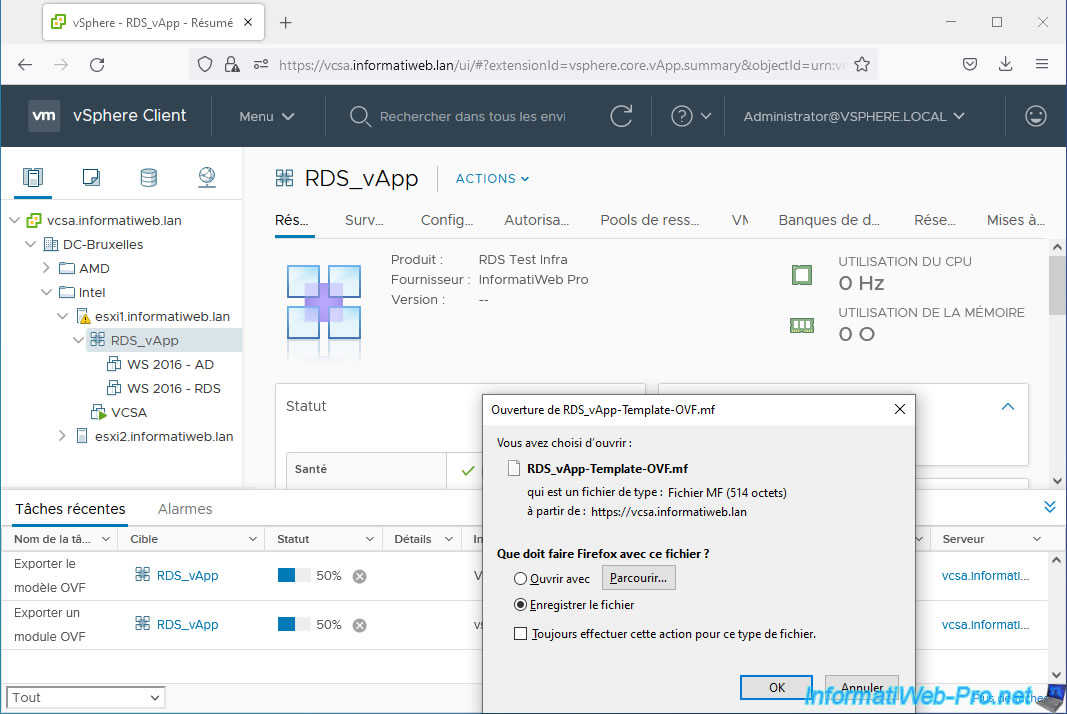Switch to the Autorisa... tab
1067x714 pixels.
point(536,220)
